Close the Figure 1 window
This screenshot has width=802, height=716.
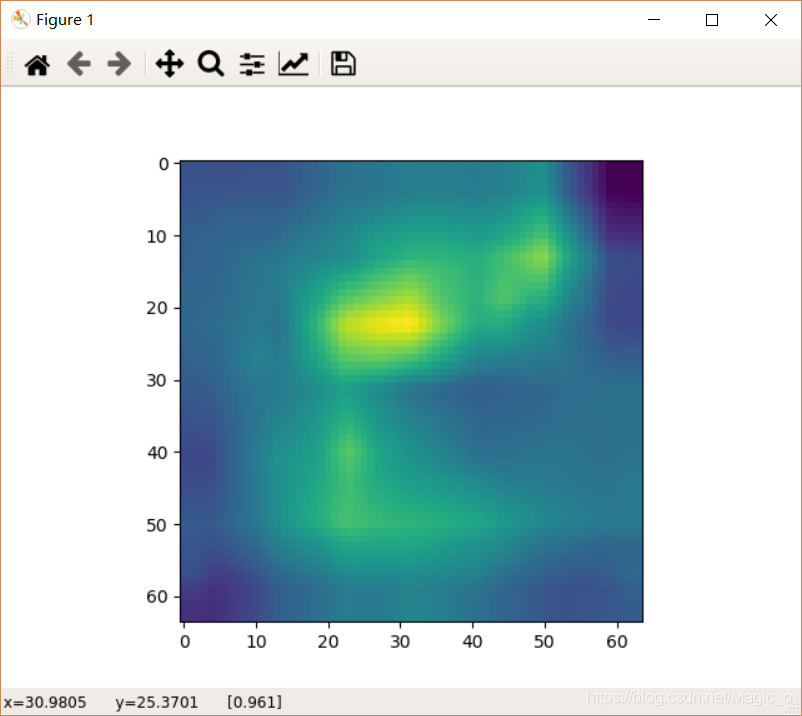[x=770, y=20]
